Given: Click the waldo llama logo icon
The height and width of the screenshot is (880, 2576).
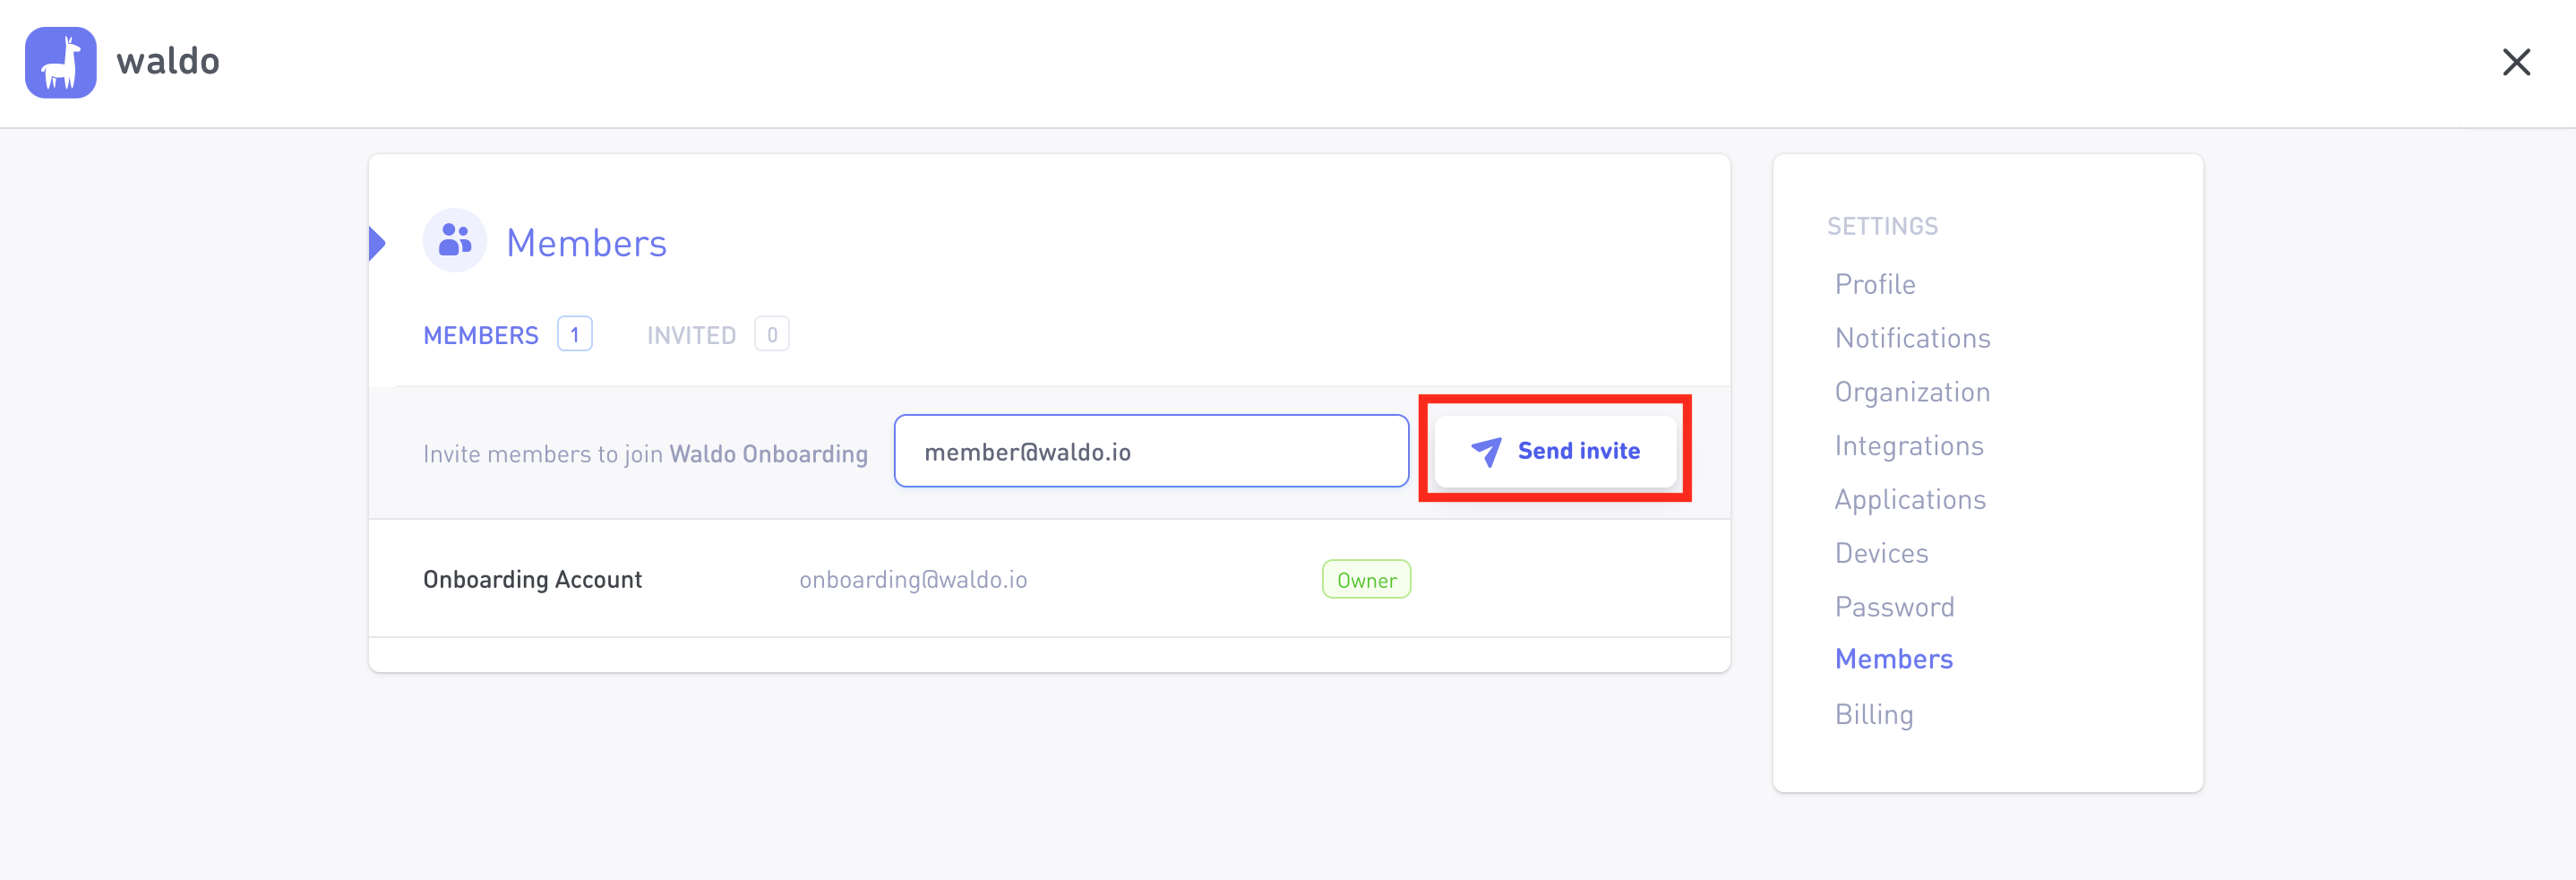Looking at the screenshot, I should pyautogui.click(x=61, y=62).
